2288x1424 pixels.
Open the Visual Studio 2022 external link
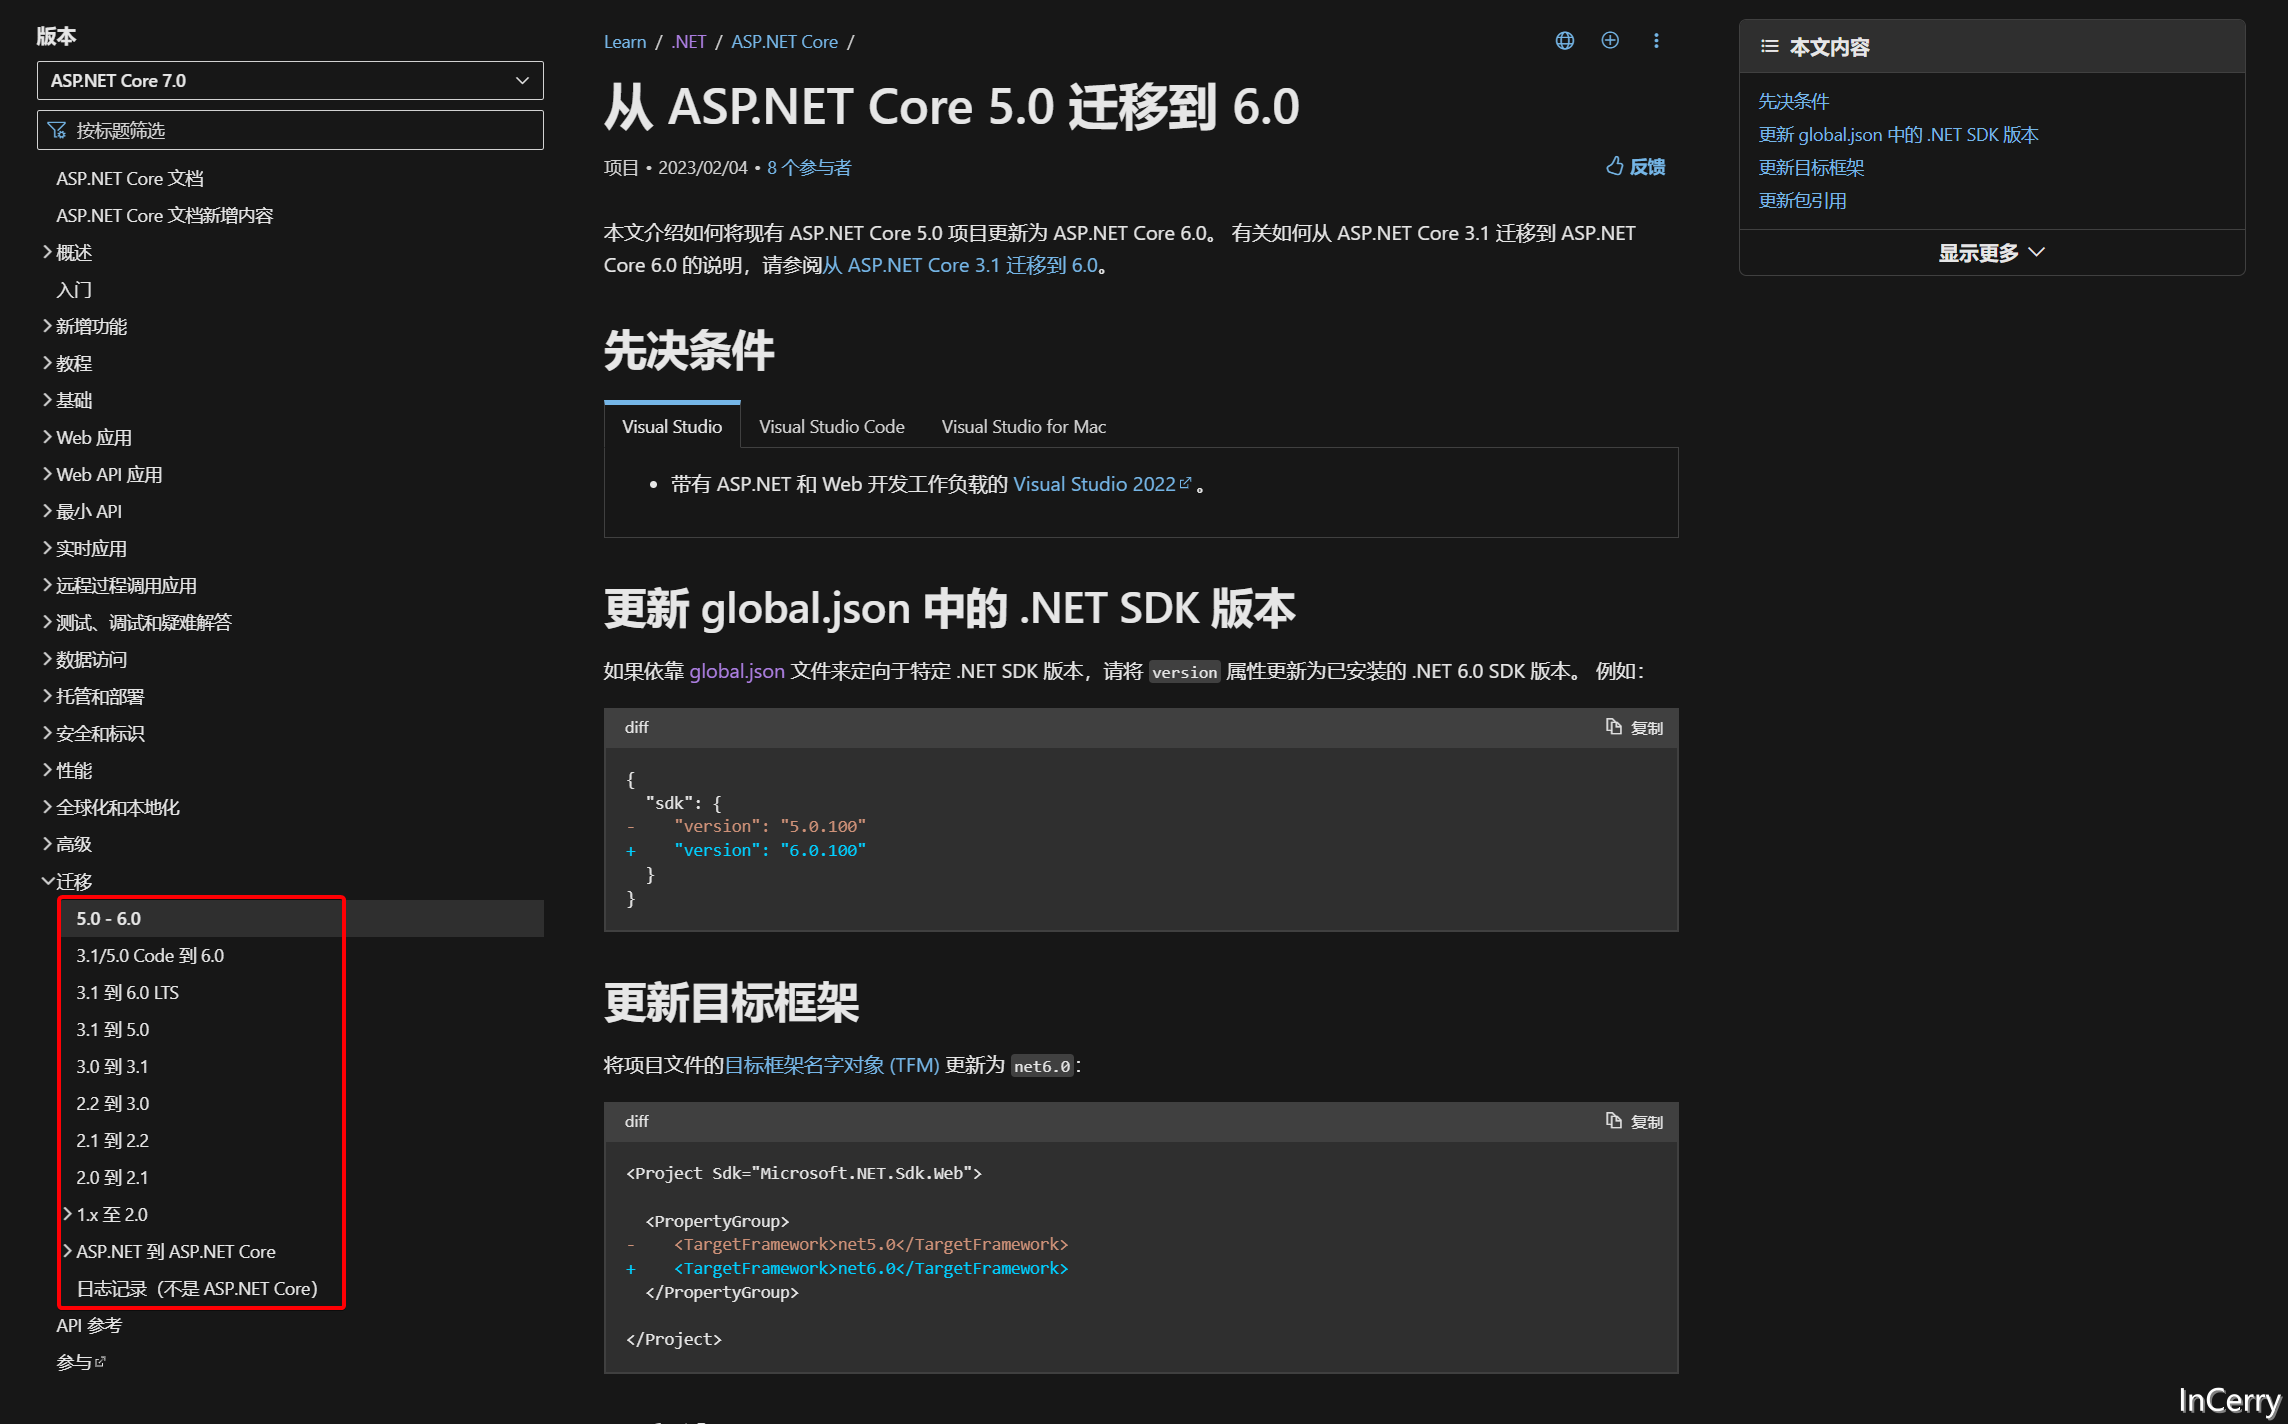tap(1102, 484)
